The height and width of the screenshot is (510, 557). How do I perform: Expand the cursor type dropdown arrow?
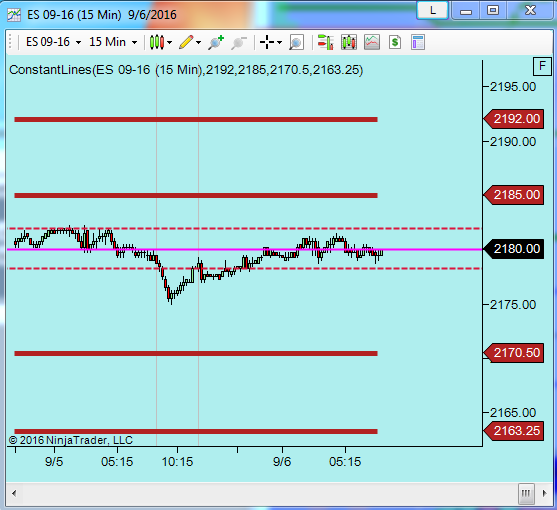tap(280, 43)
